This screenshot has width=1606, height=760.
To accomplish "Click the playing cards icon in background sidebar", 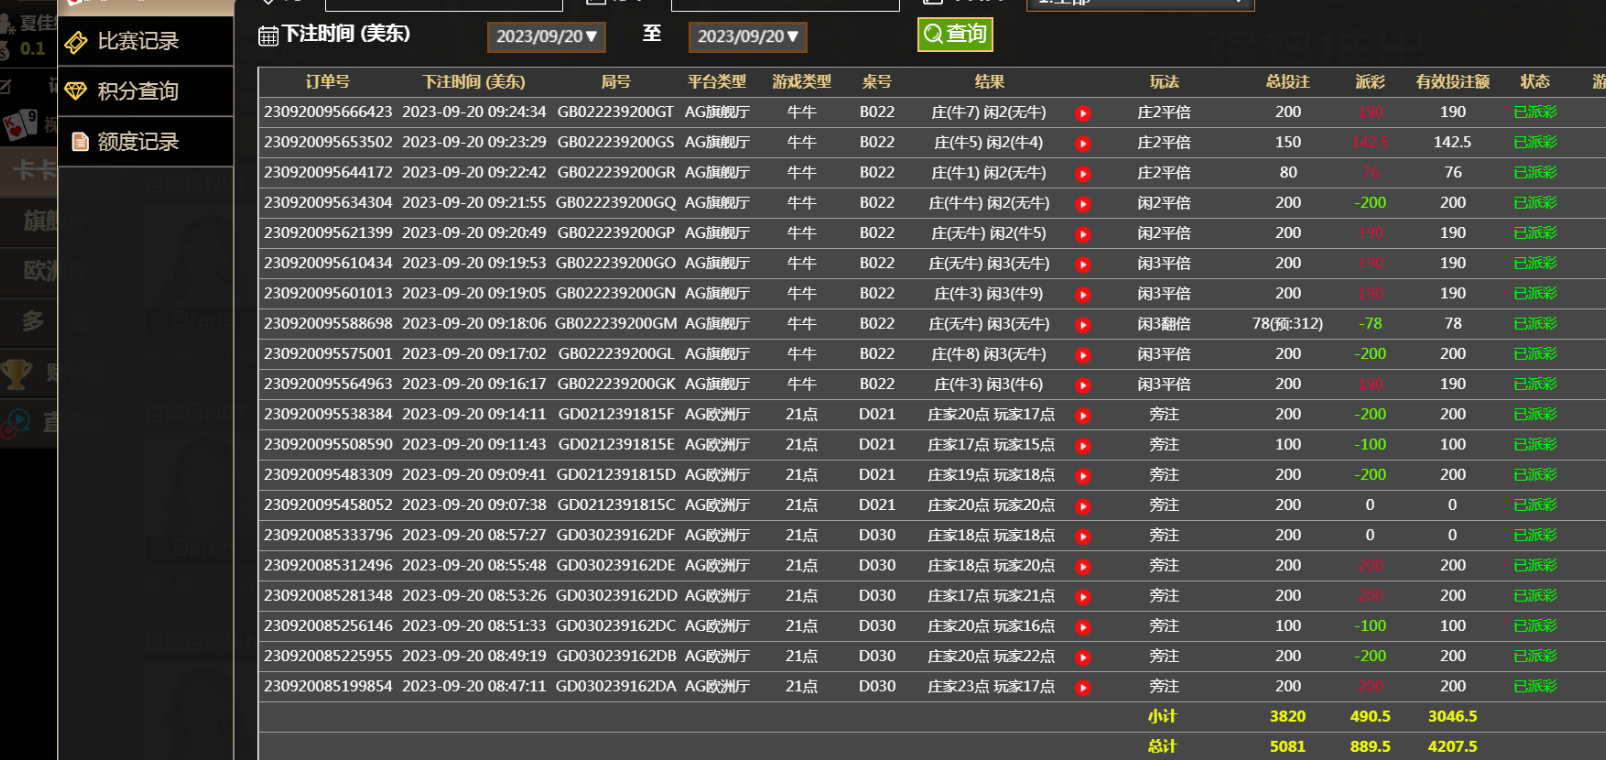I will pos(20,125).
